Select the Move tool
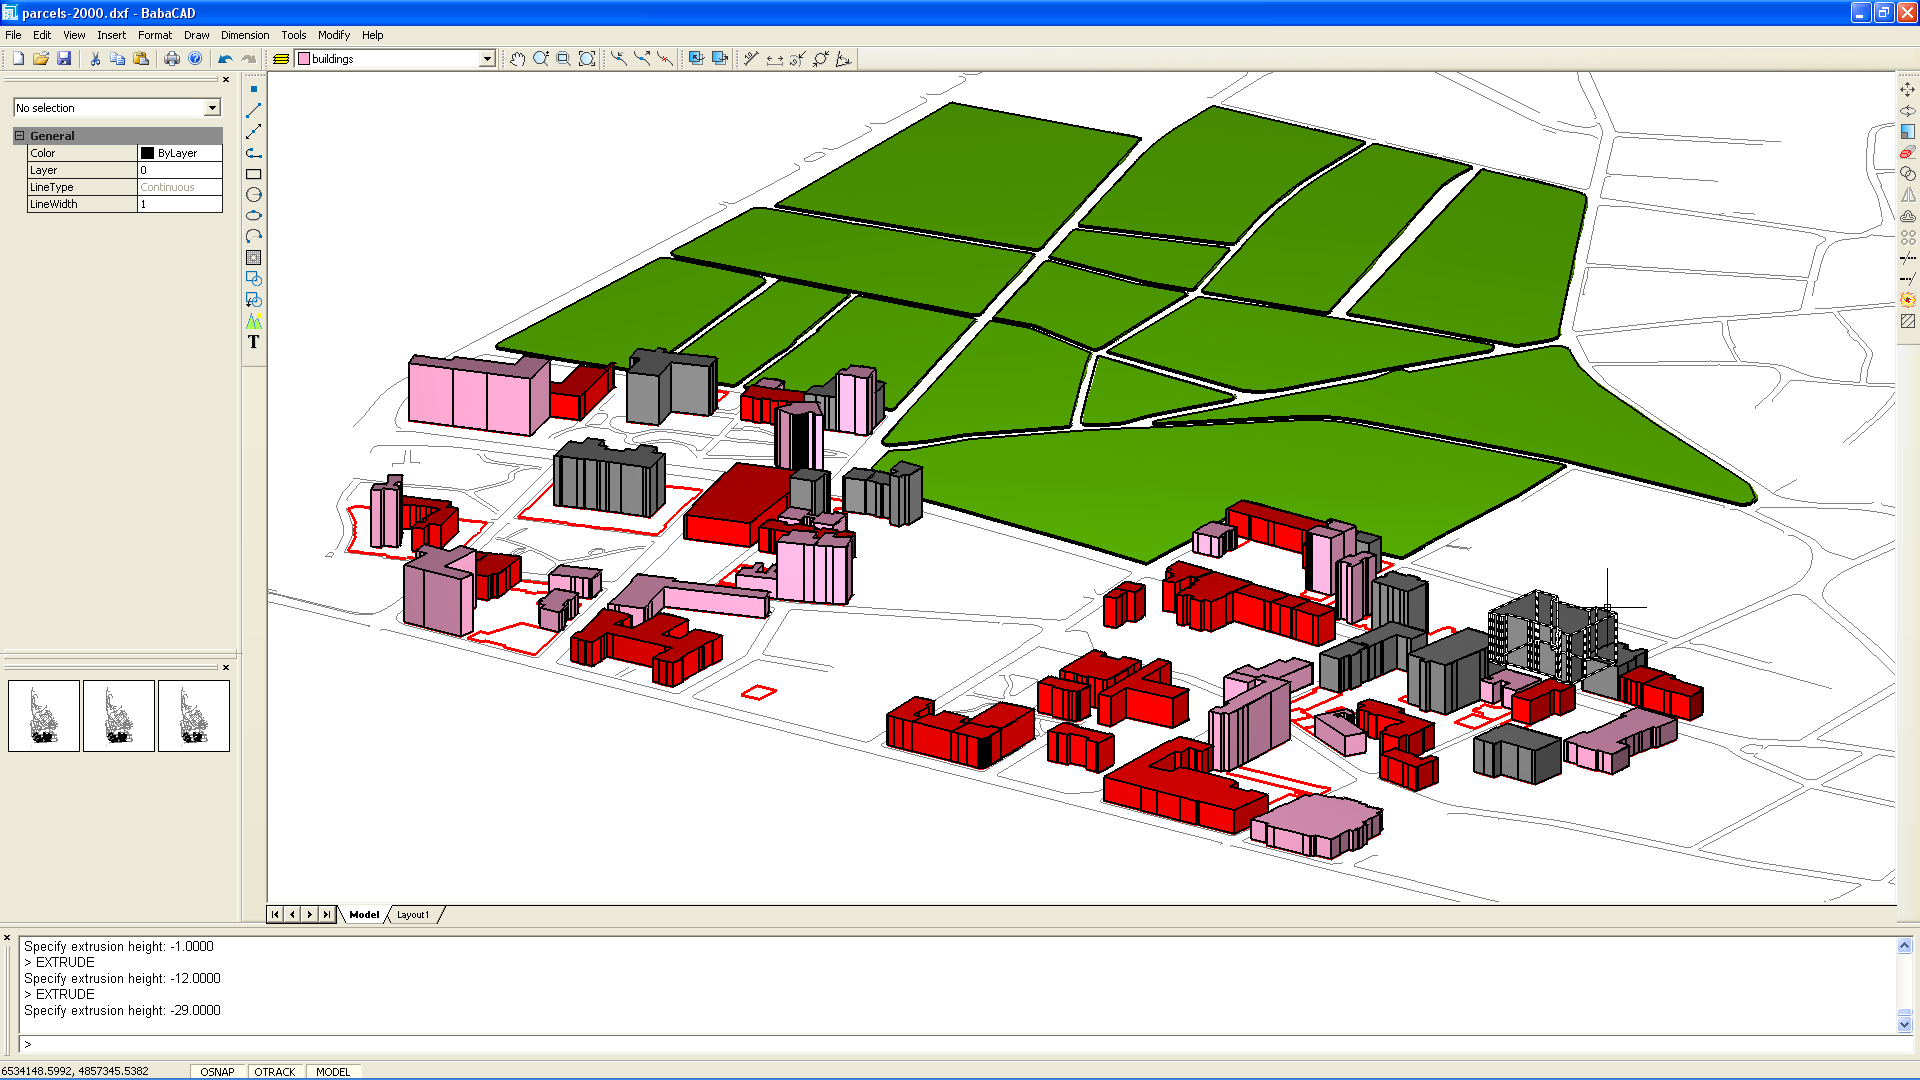Screen dimensions: 1920x1080 (x=1908, y=89)
